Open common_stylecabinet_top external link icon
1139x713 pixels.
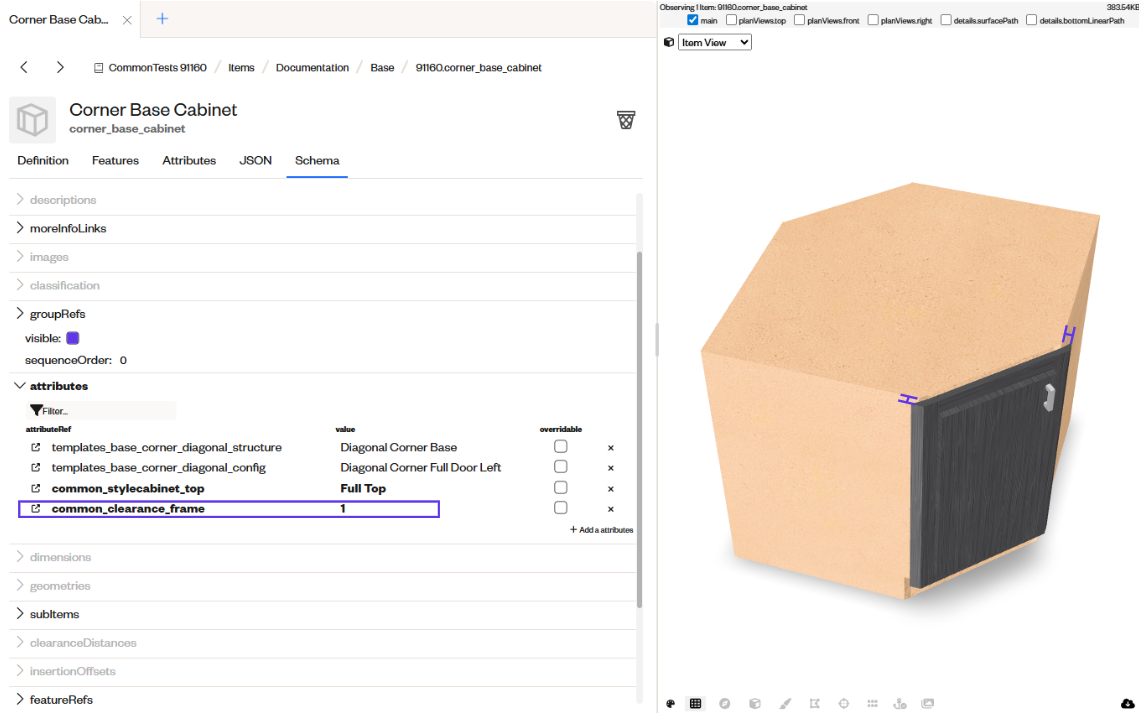point(36,488)
